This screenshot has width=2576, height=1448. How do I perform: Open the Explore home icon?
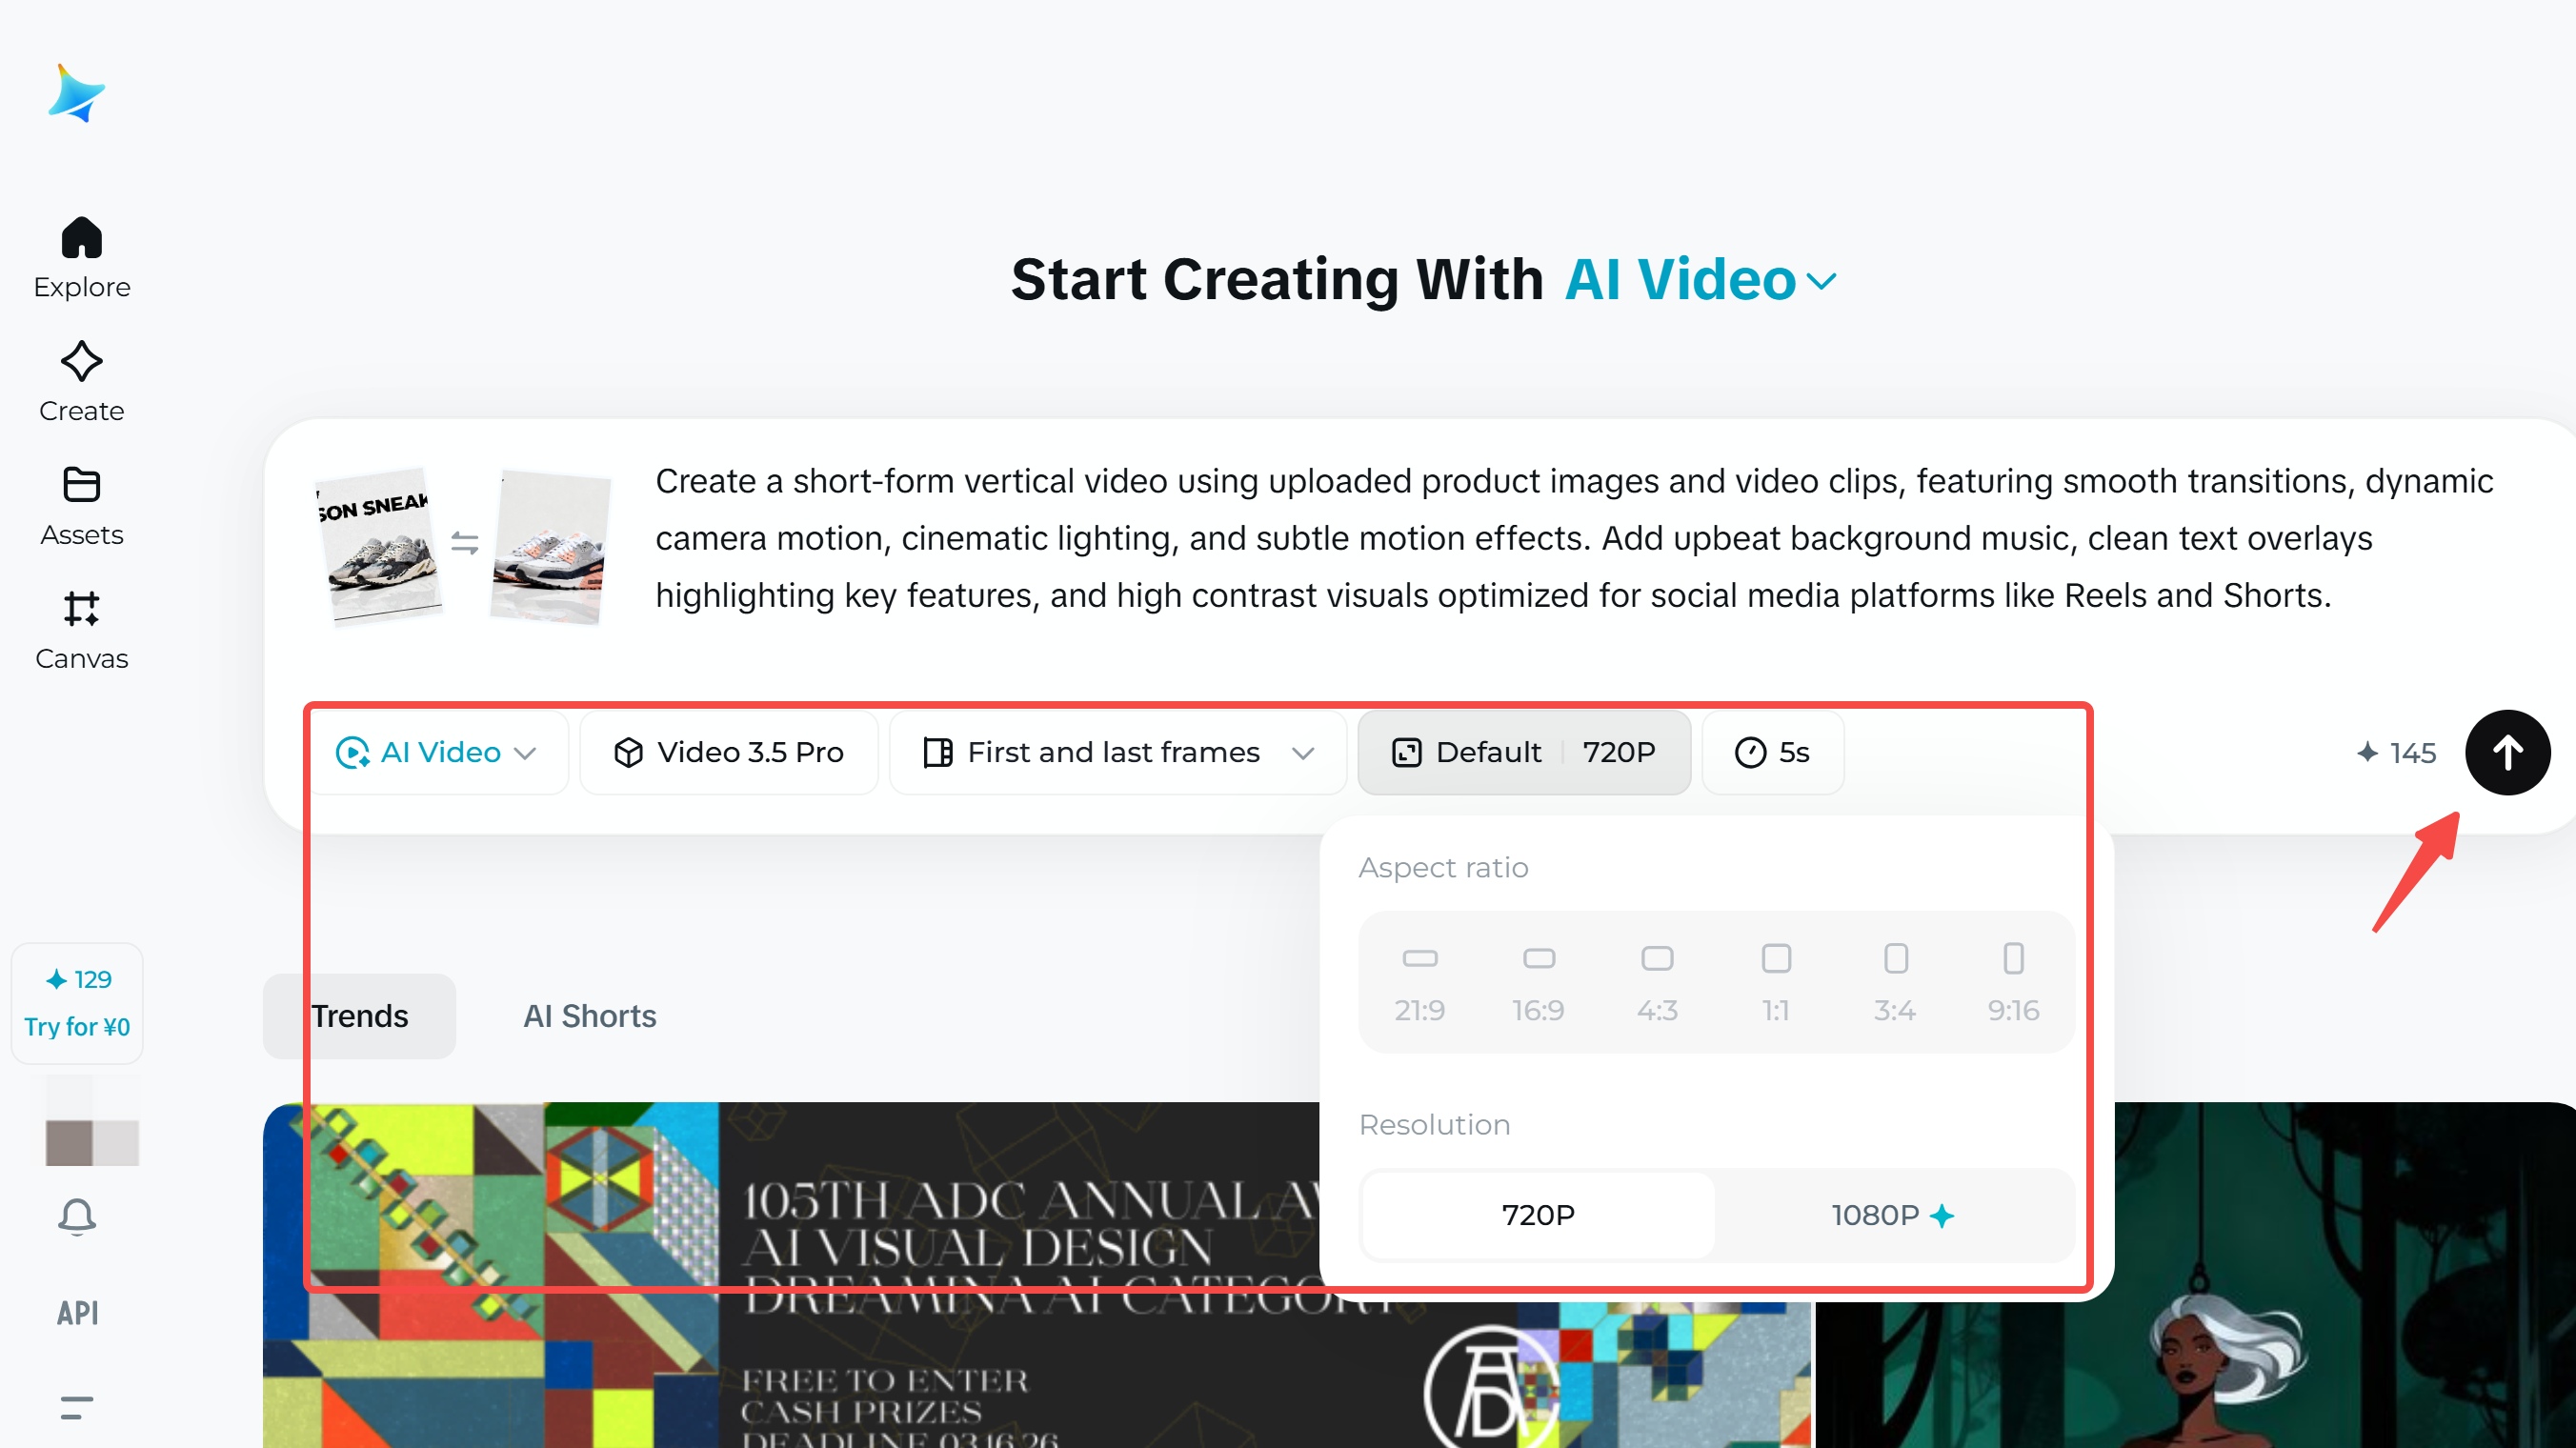pyautogui.click(x=81, y=238)
